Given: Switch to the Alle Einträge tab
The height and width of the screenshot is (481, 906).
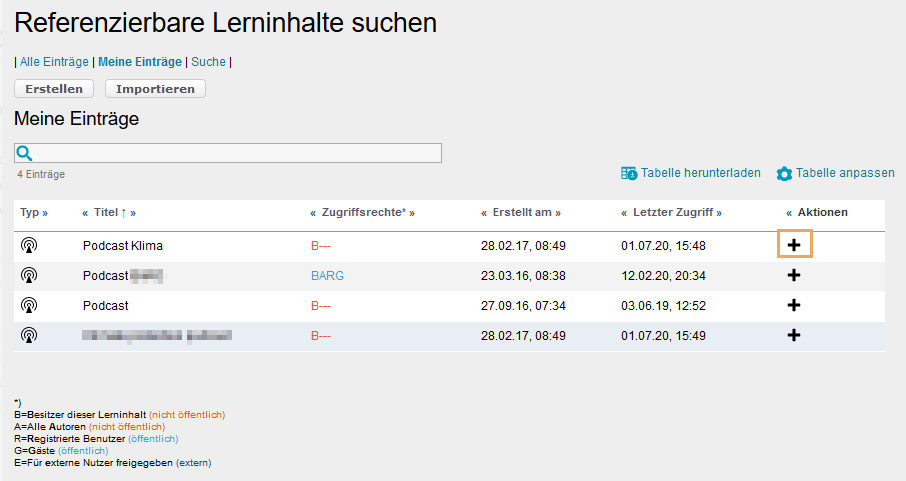Looking at the screenshot, I should pyautogui.click(x=54, y=62).
